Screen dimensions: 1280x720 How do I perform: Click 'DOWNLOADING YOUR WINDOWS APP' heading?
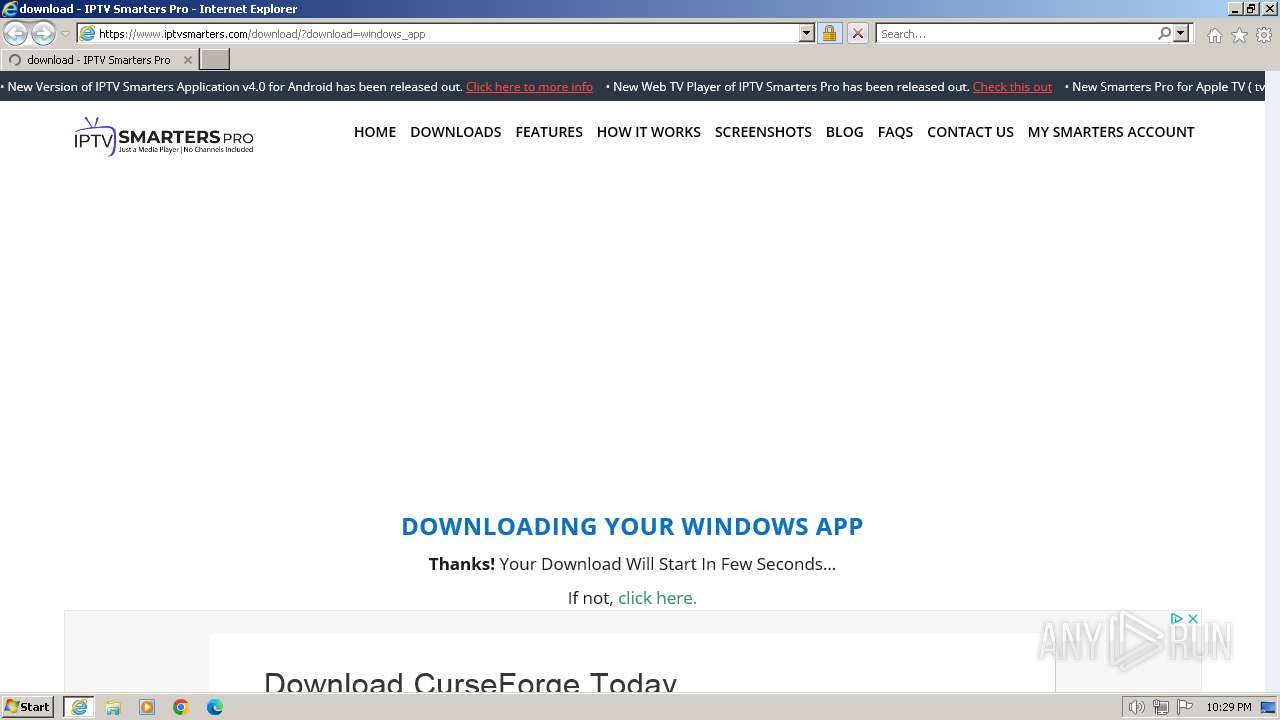[632, 526]
